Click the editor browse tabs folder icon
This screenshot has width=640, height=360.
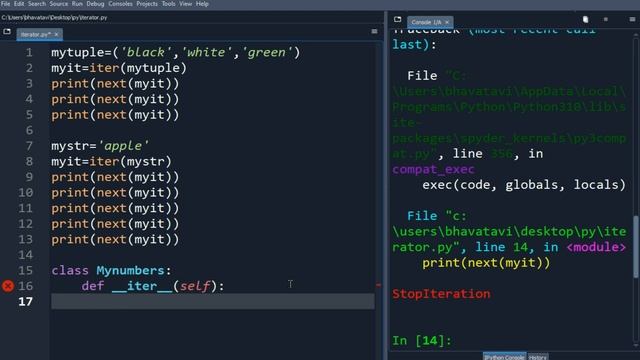[7, 31]
